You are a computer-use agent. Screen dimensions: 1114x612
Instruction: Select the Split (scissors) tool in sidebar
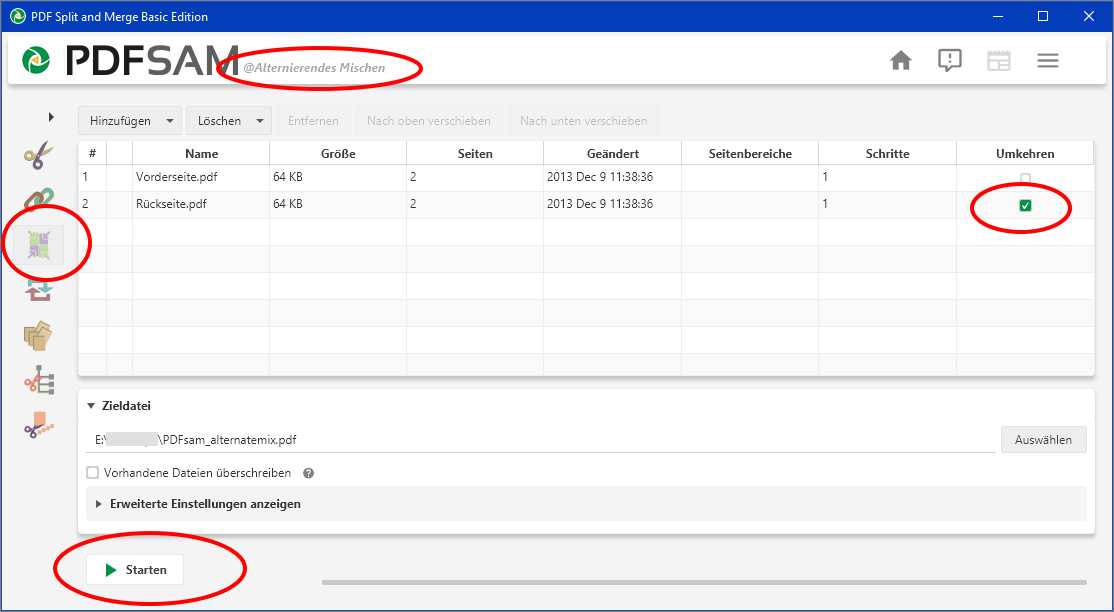pyautogui.click(x=38, y=154)
